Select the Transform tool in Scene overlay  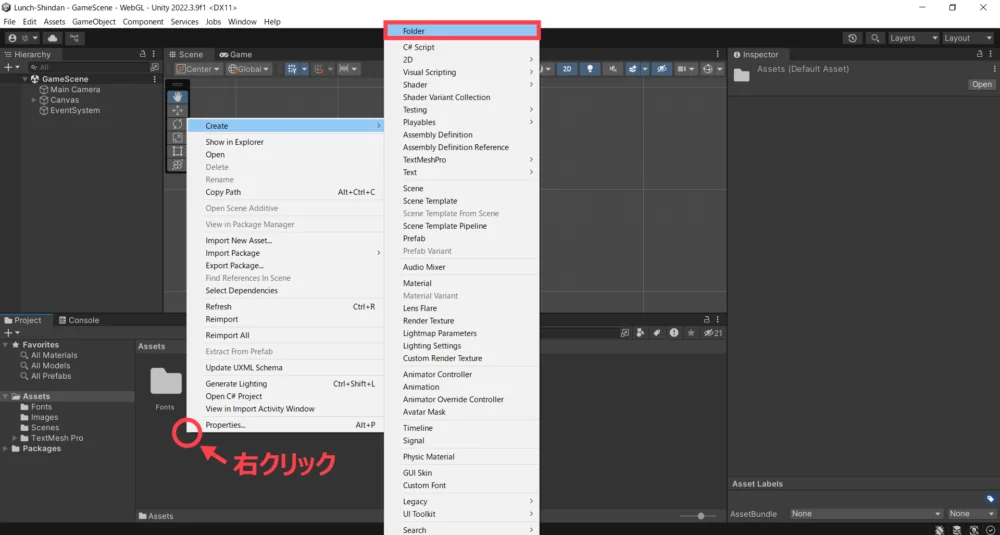tap(177, 165)
